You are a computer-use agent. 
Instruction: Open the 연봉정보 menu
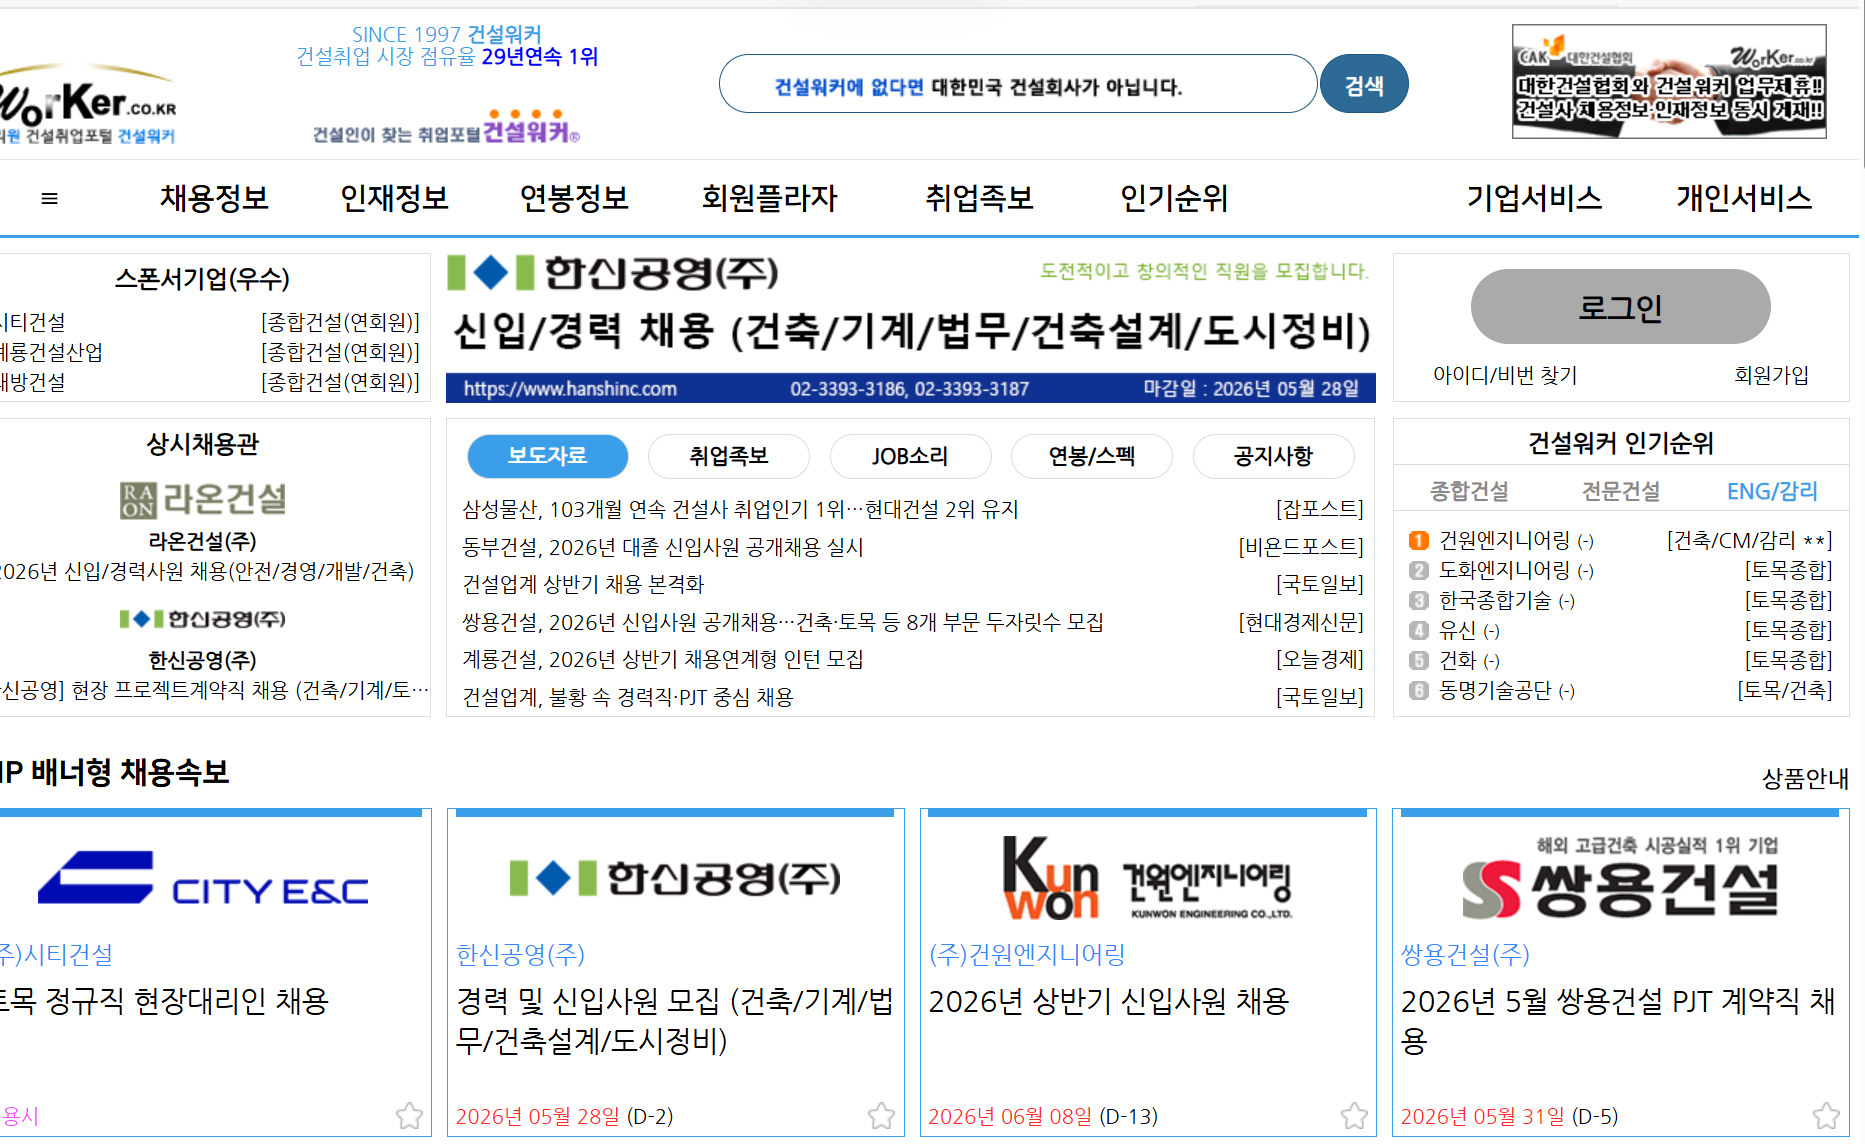pyautogui.click(x=574, y=198)
